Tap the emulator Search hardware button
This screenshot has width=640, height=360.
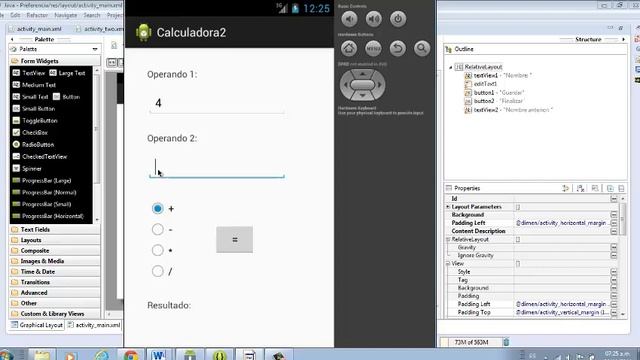tap(422, 48)
